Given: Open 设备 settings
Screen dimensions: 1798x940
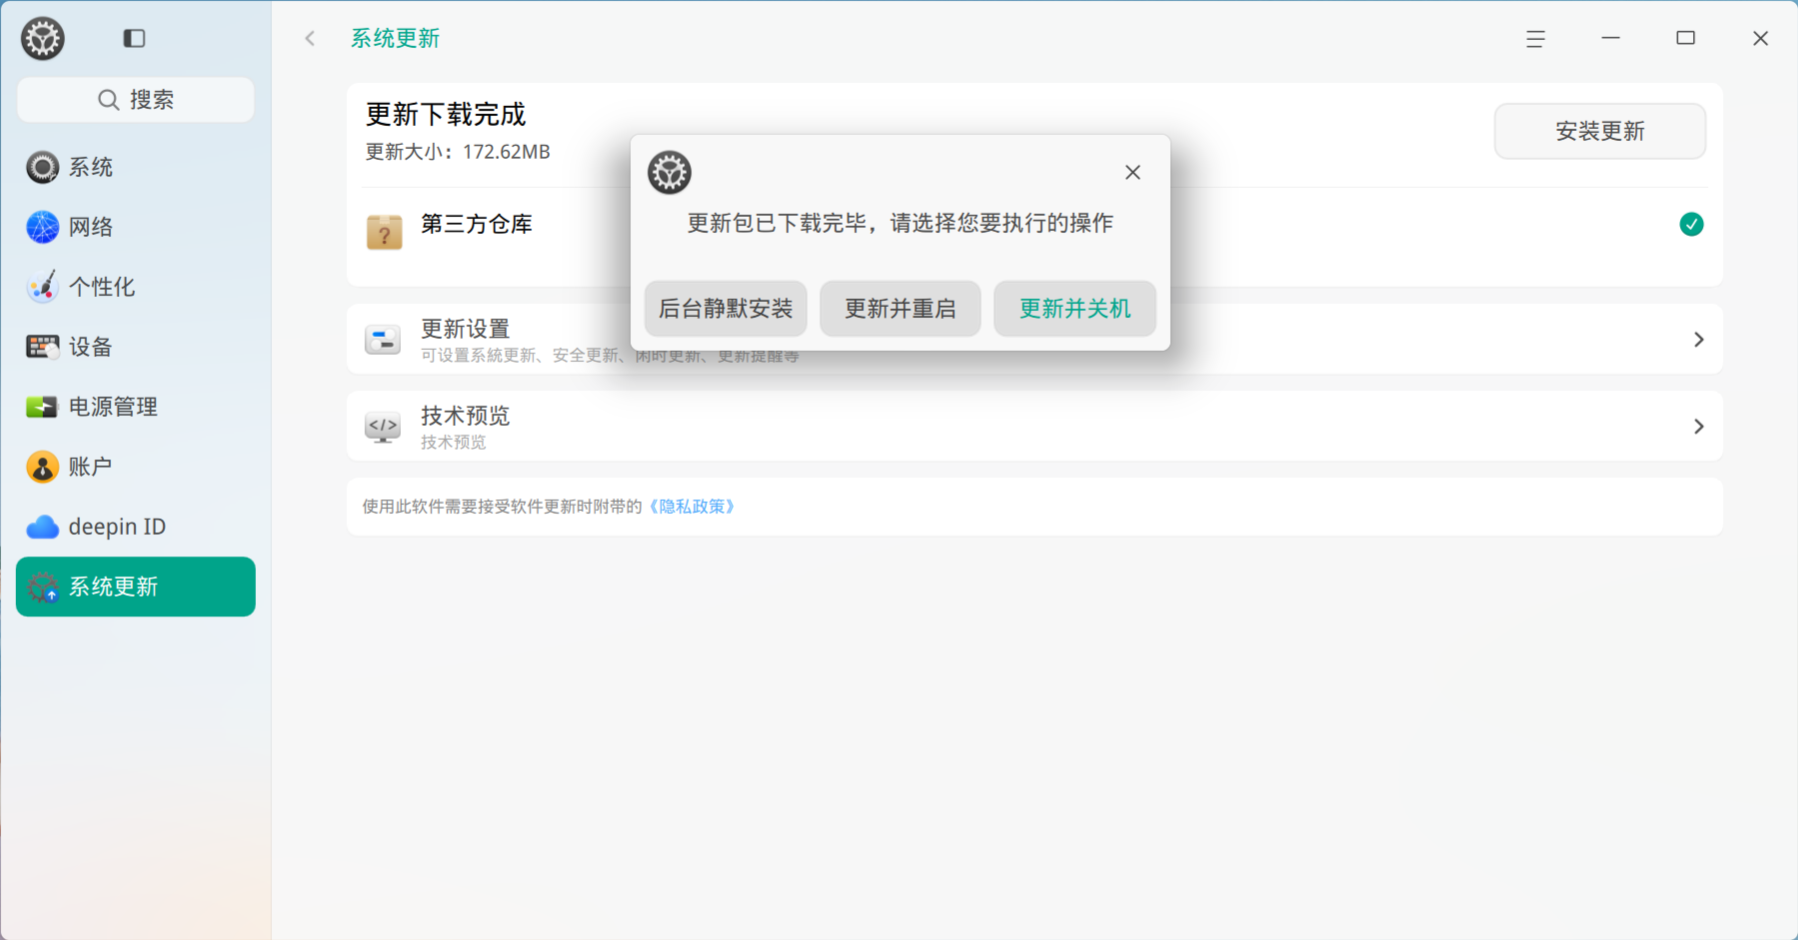Looking at the screenshot, I should point(136,347).
